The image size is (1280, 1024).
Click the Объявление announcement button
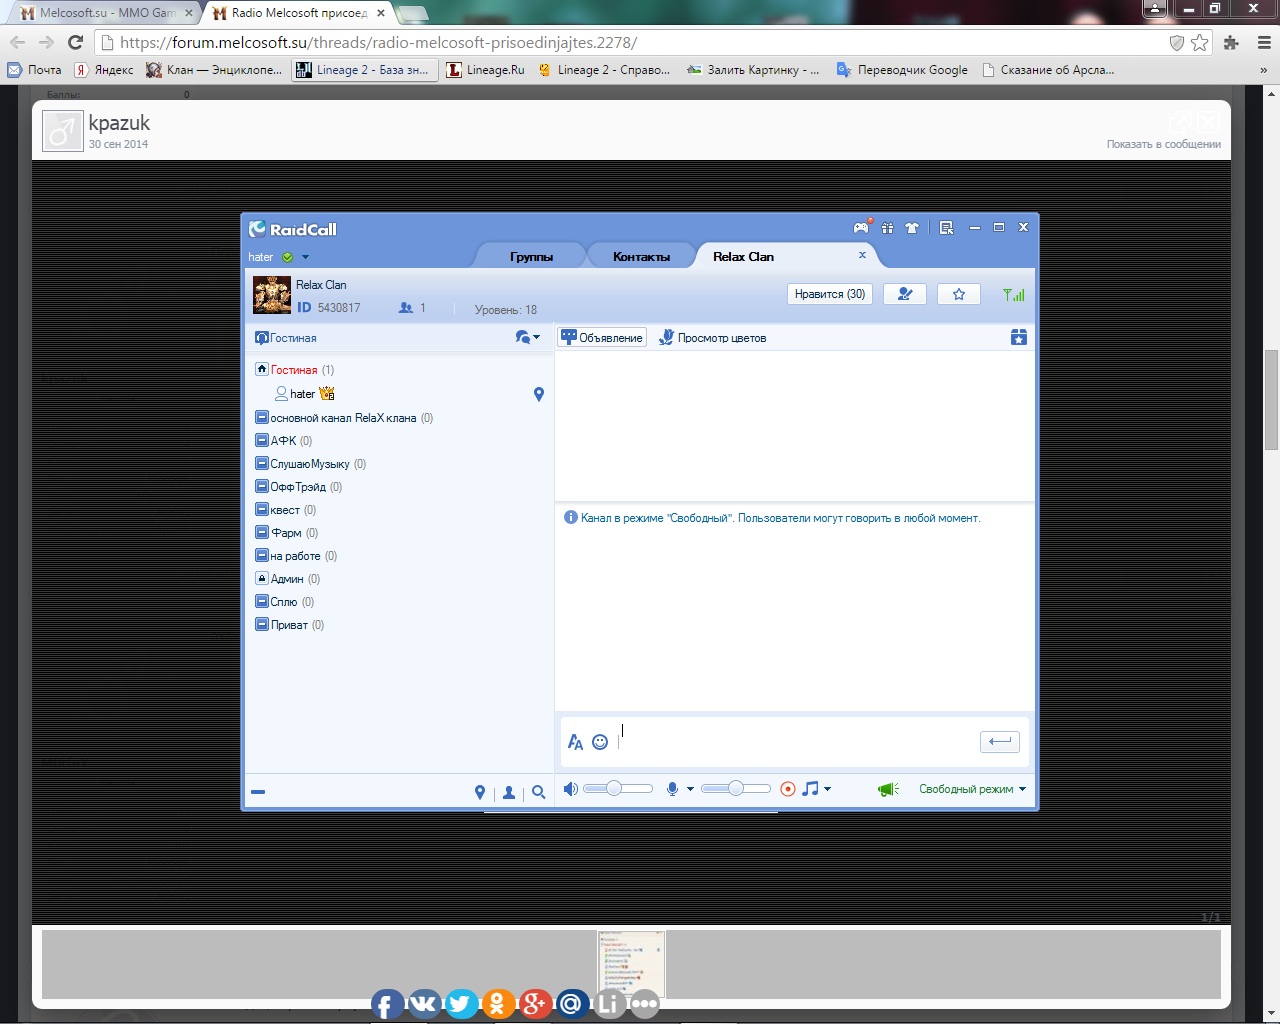tap(602, 337)
